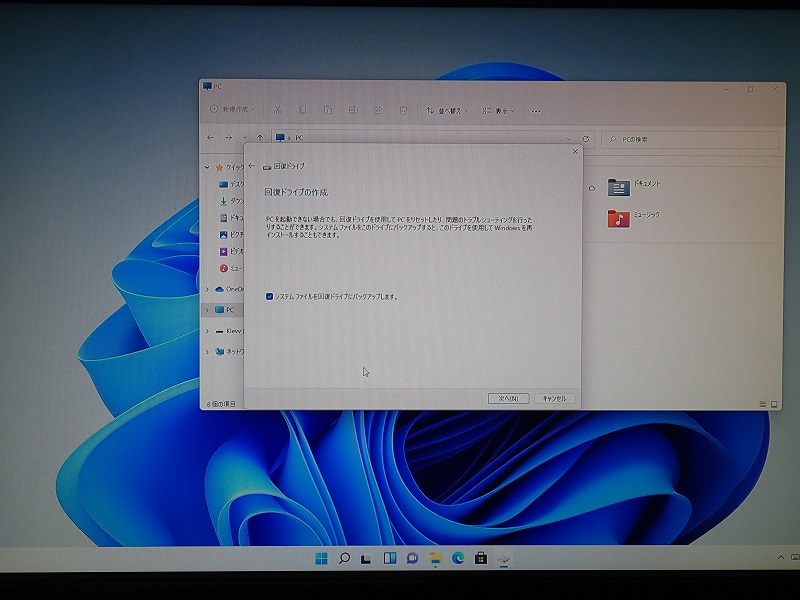Open taskbar Search

click(x=344, y=559)
